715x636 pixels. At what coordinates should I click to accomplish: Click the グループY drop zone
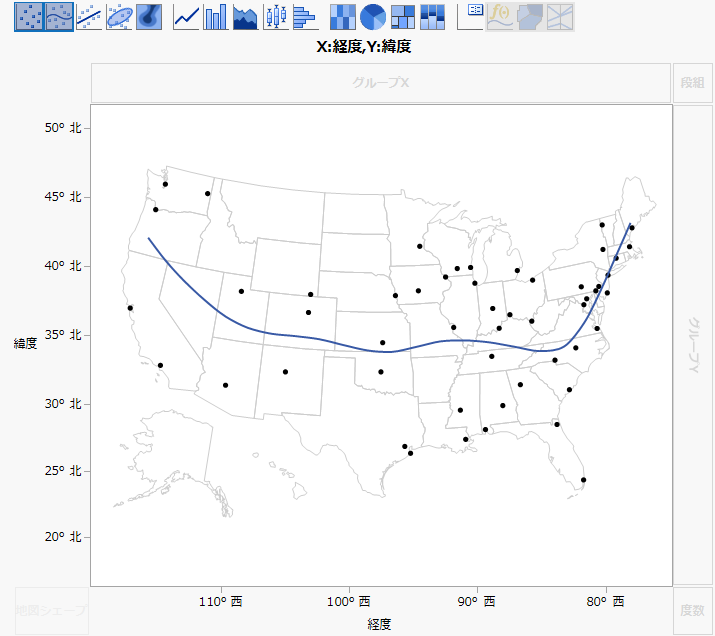pos(693,345)
